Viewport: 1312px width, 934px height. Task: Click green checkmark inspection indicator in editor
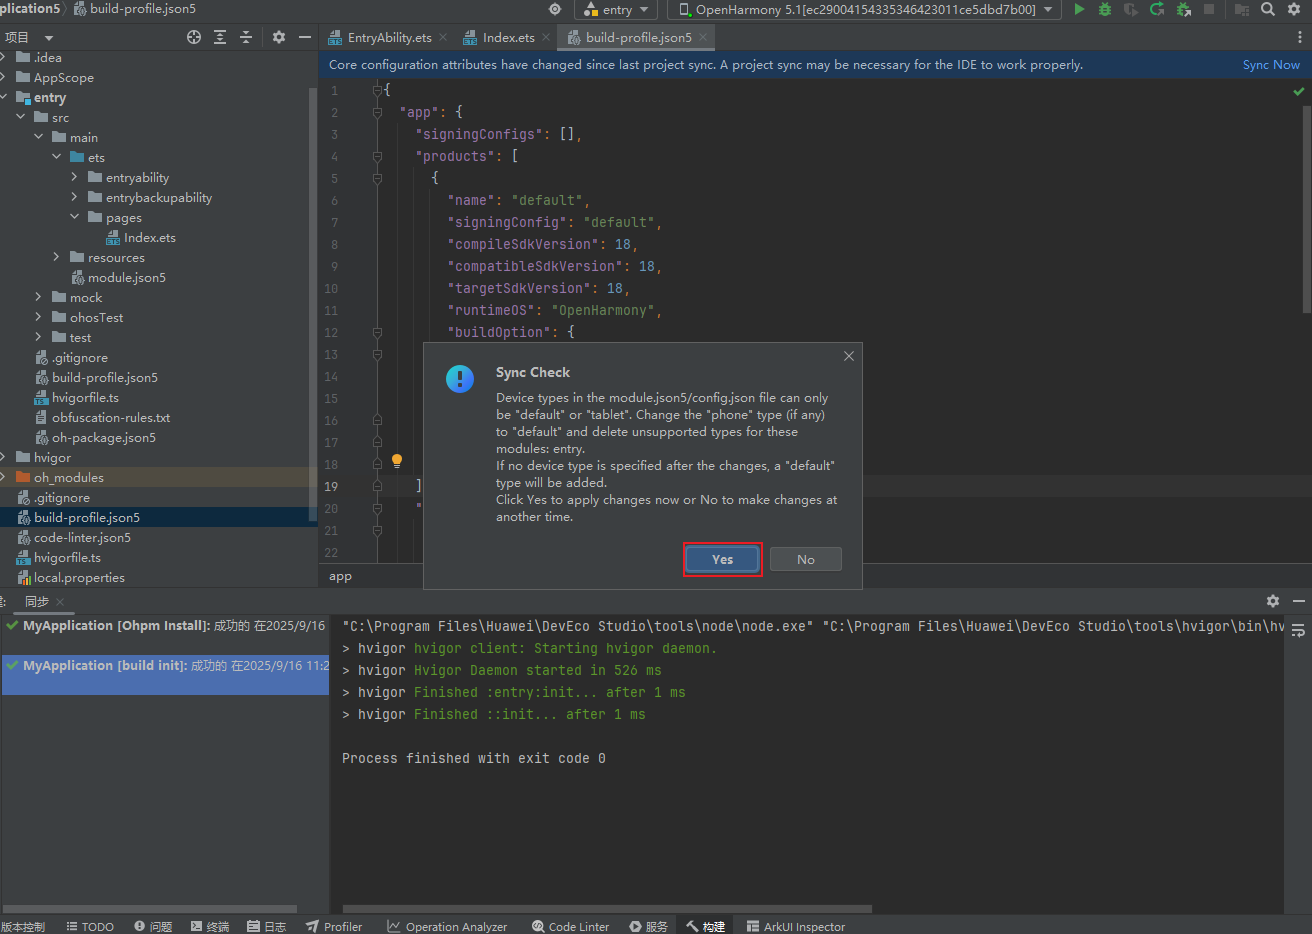tap(1299, 91)
